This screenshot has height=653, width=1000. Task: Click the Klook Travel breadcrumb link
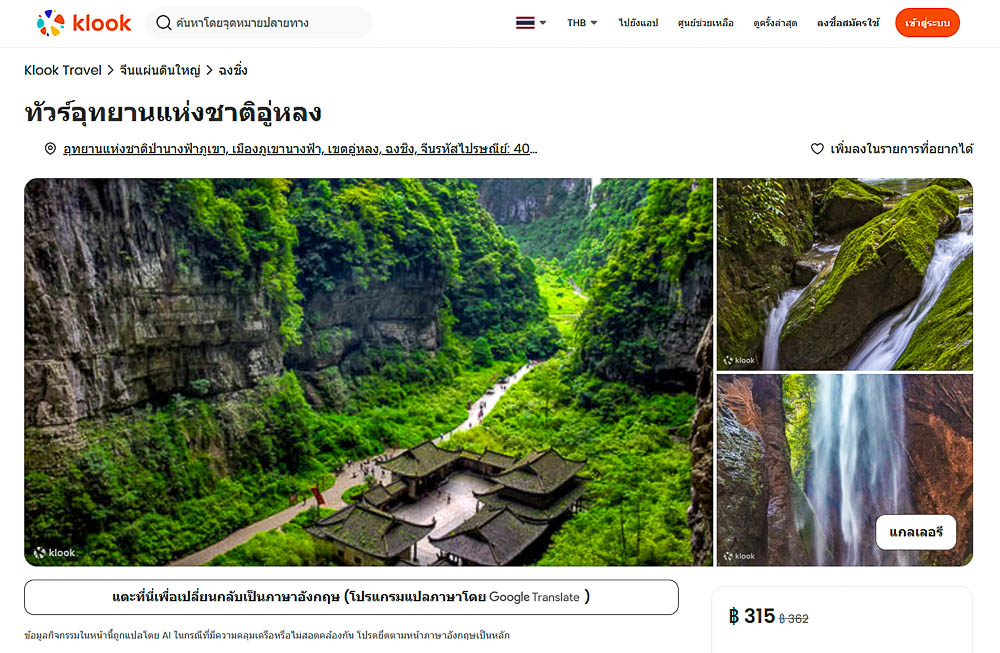click(62, 70)
